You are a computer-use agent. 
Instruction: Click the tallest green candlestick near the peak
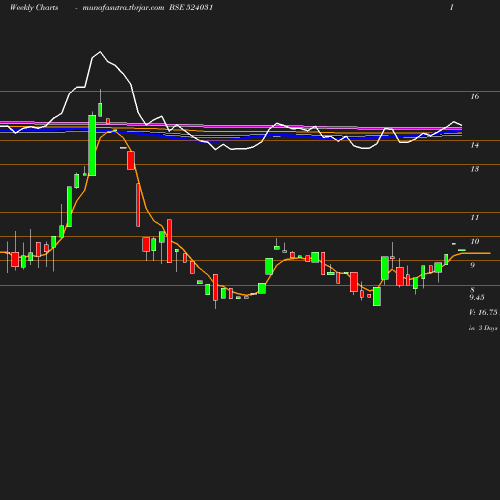[92, 145]
